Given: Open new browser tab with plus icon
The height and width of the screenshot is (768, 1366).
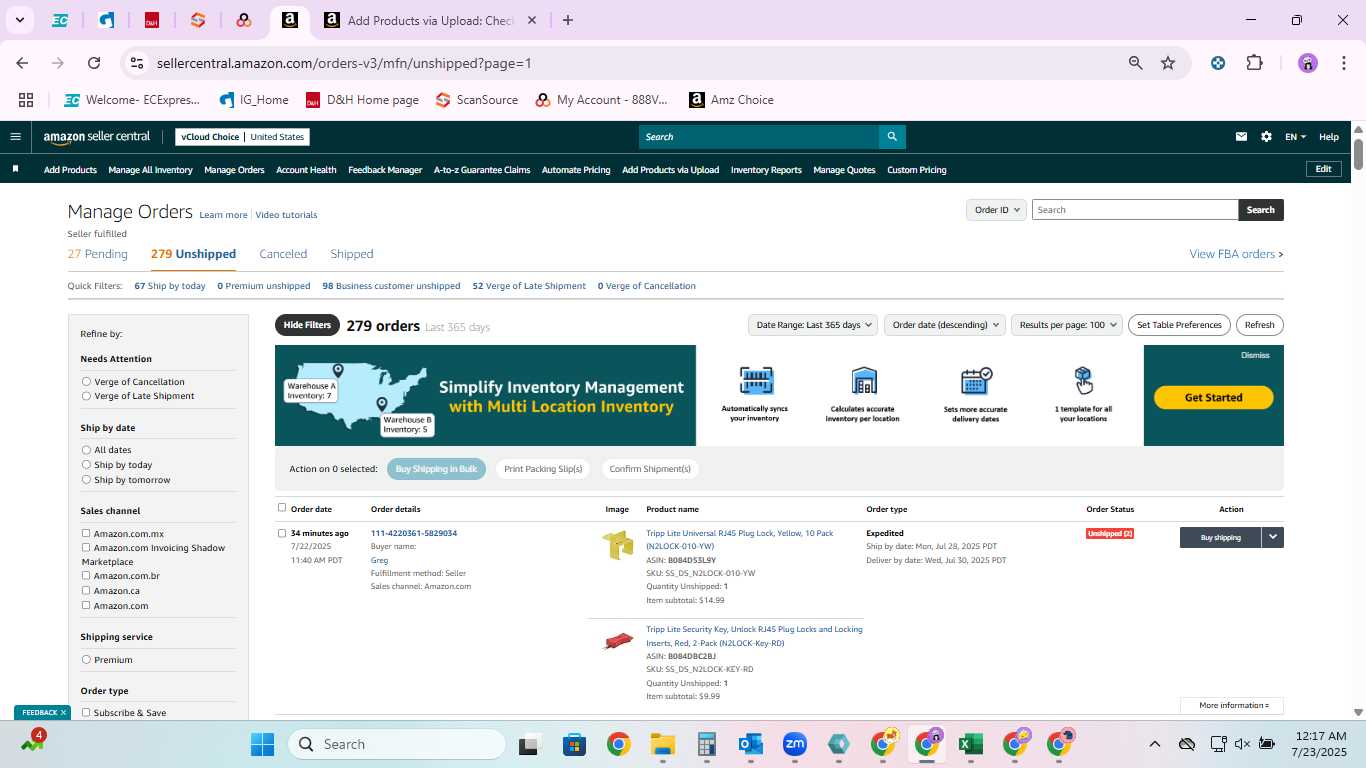Looking at the screenshot, I should pos(568,20).
